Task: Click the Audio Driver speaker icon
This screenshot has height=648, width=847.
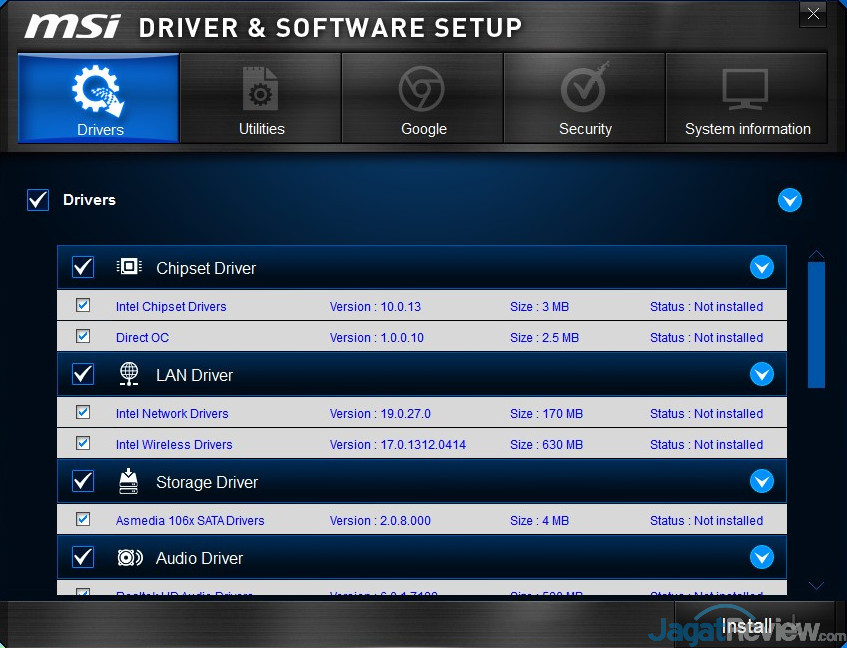Action: 130,558
